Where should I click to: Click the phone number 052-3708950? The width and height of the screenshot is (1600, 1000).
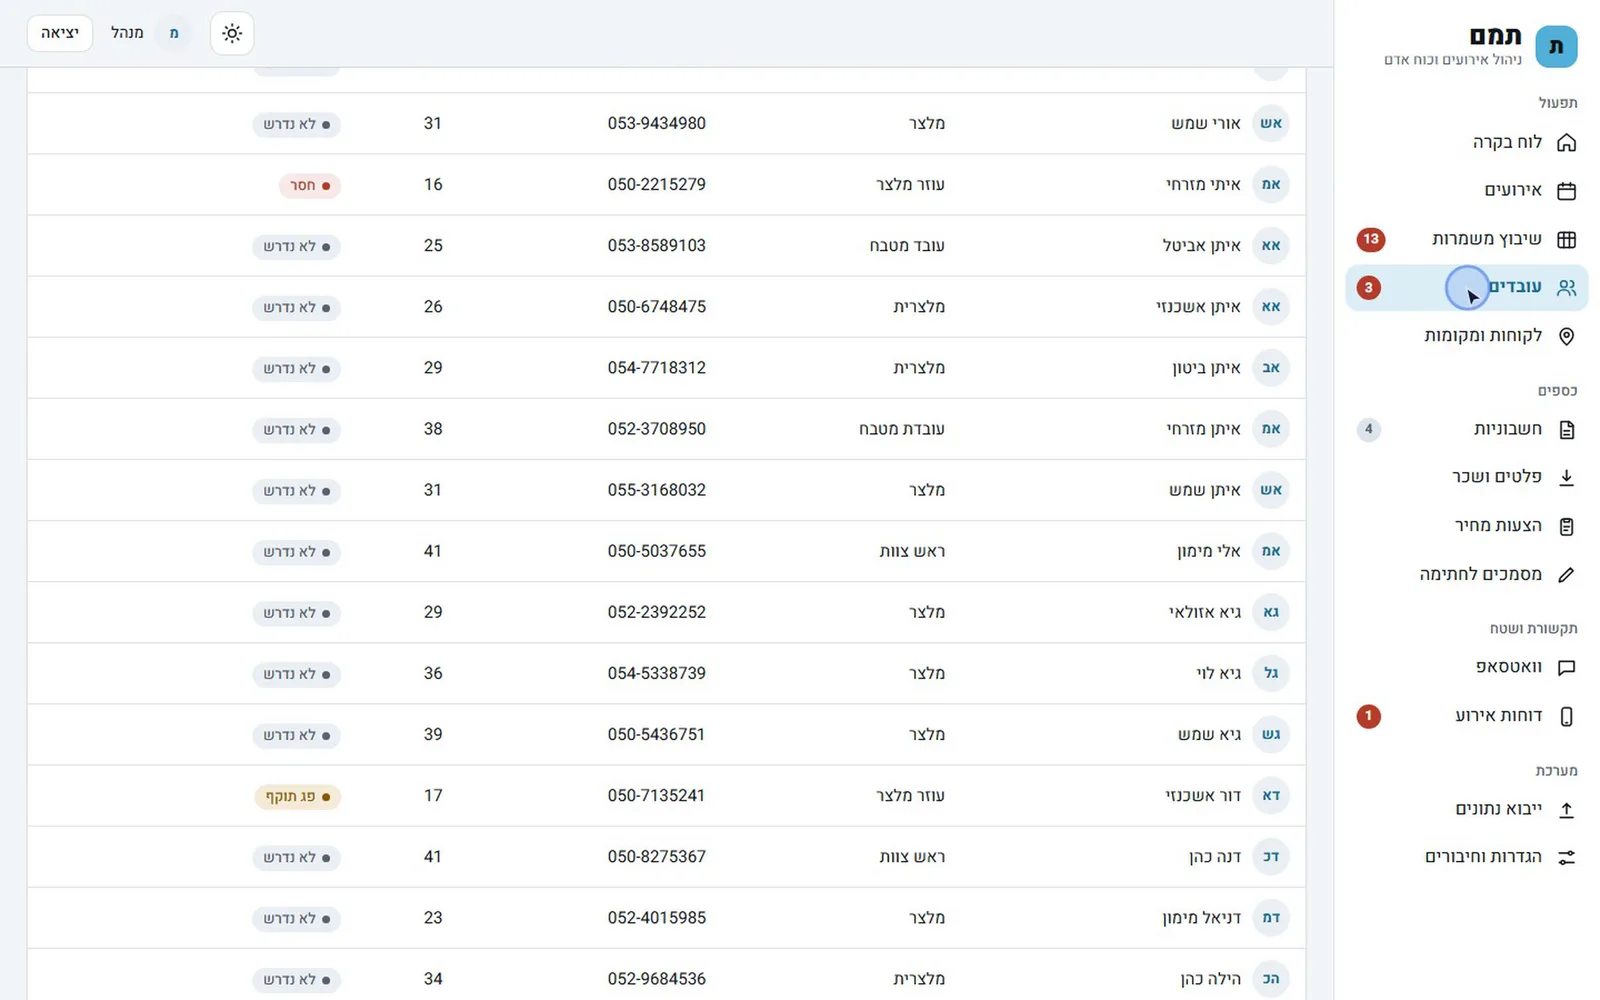click(657, 429)
